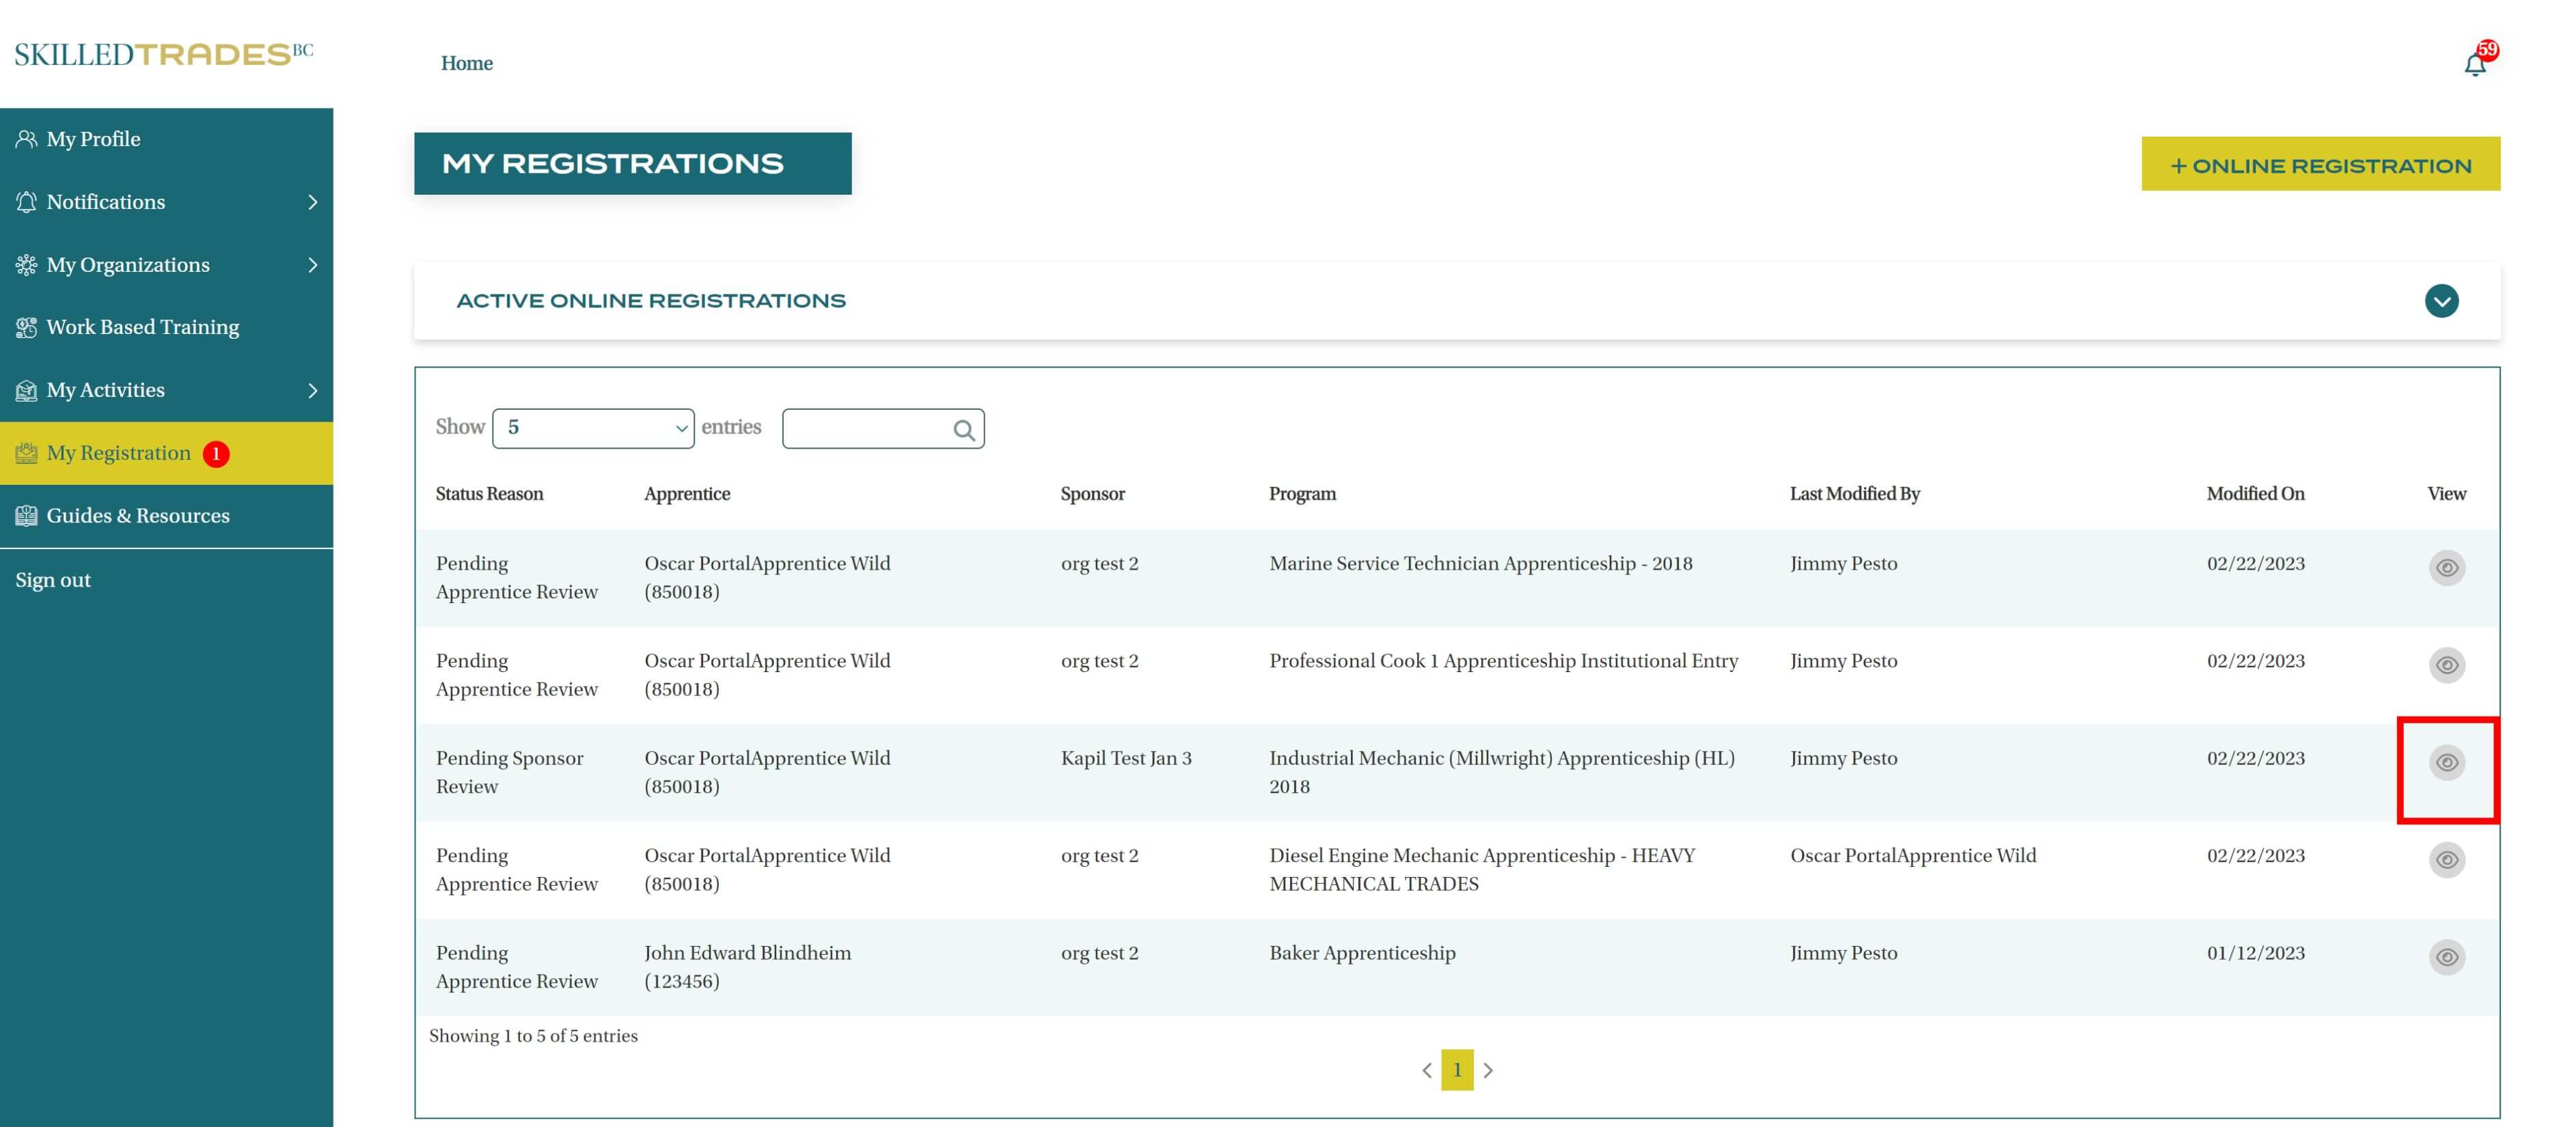2576x1127 pixels.
Task: Collapse the Active Online Registrations section
Action: pyautogui.click(x=2441, y=301)
